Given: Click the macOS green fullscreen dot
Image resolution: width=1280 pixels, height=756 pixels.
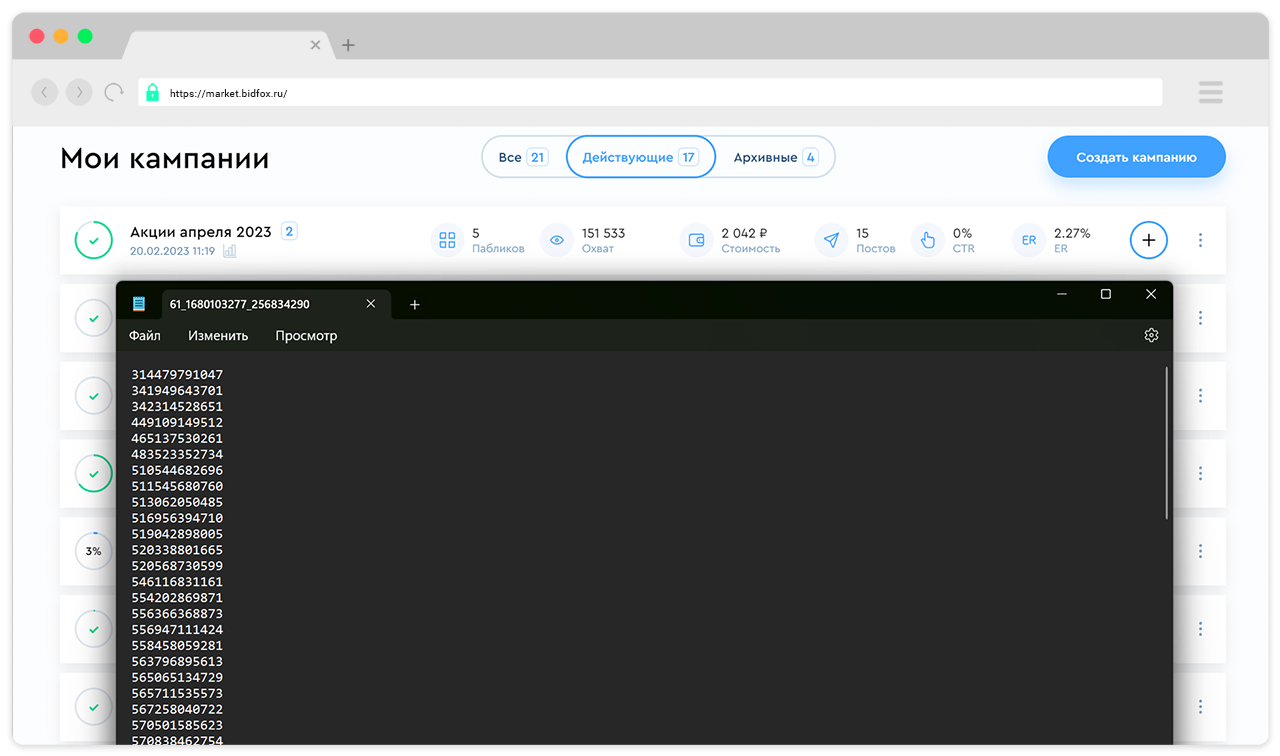Looking at the screenshot, I should (85, 36).
